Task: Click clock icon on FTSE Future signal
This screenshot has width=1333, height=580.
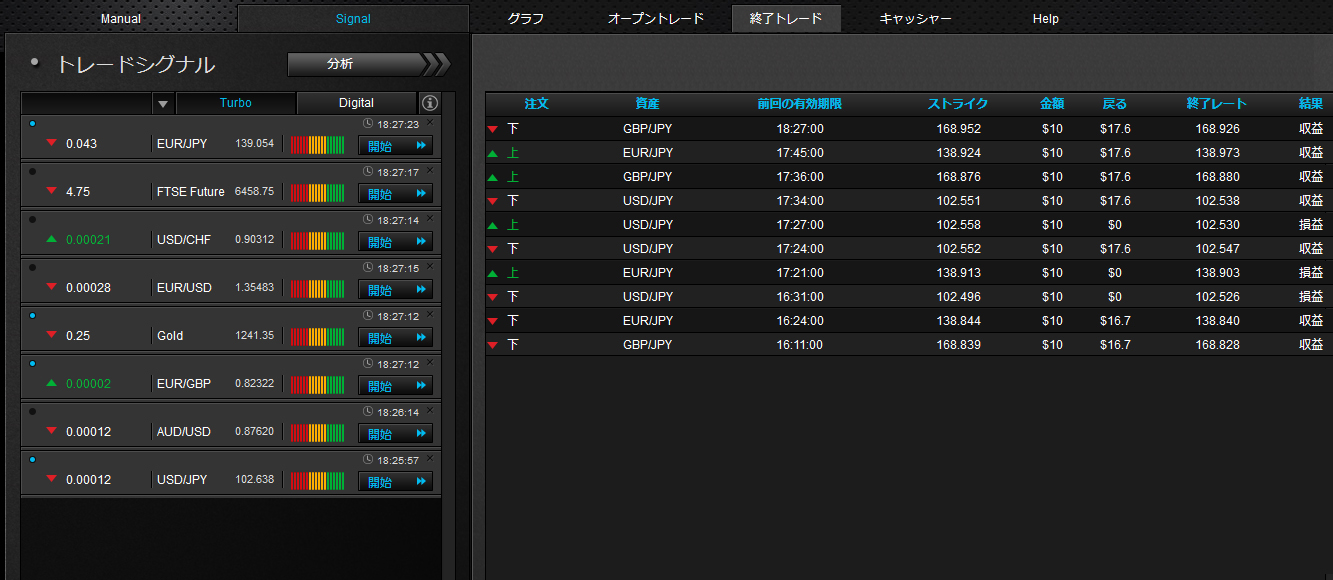Action: pyautogui.click(x=368, y=172)
